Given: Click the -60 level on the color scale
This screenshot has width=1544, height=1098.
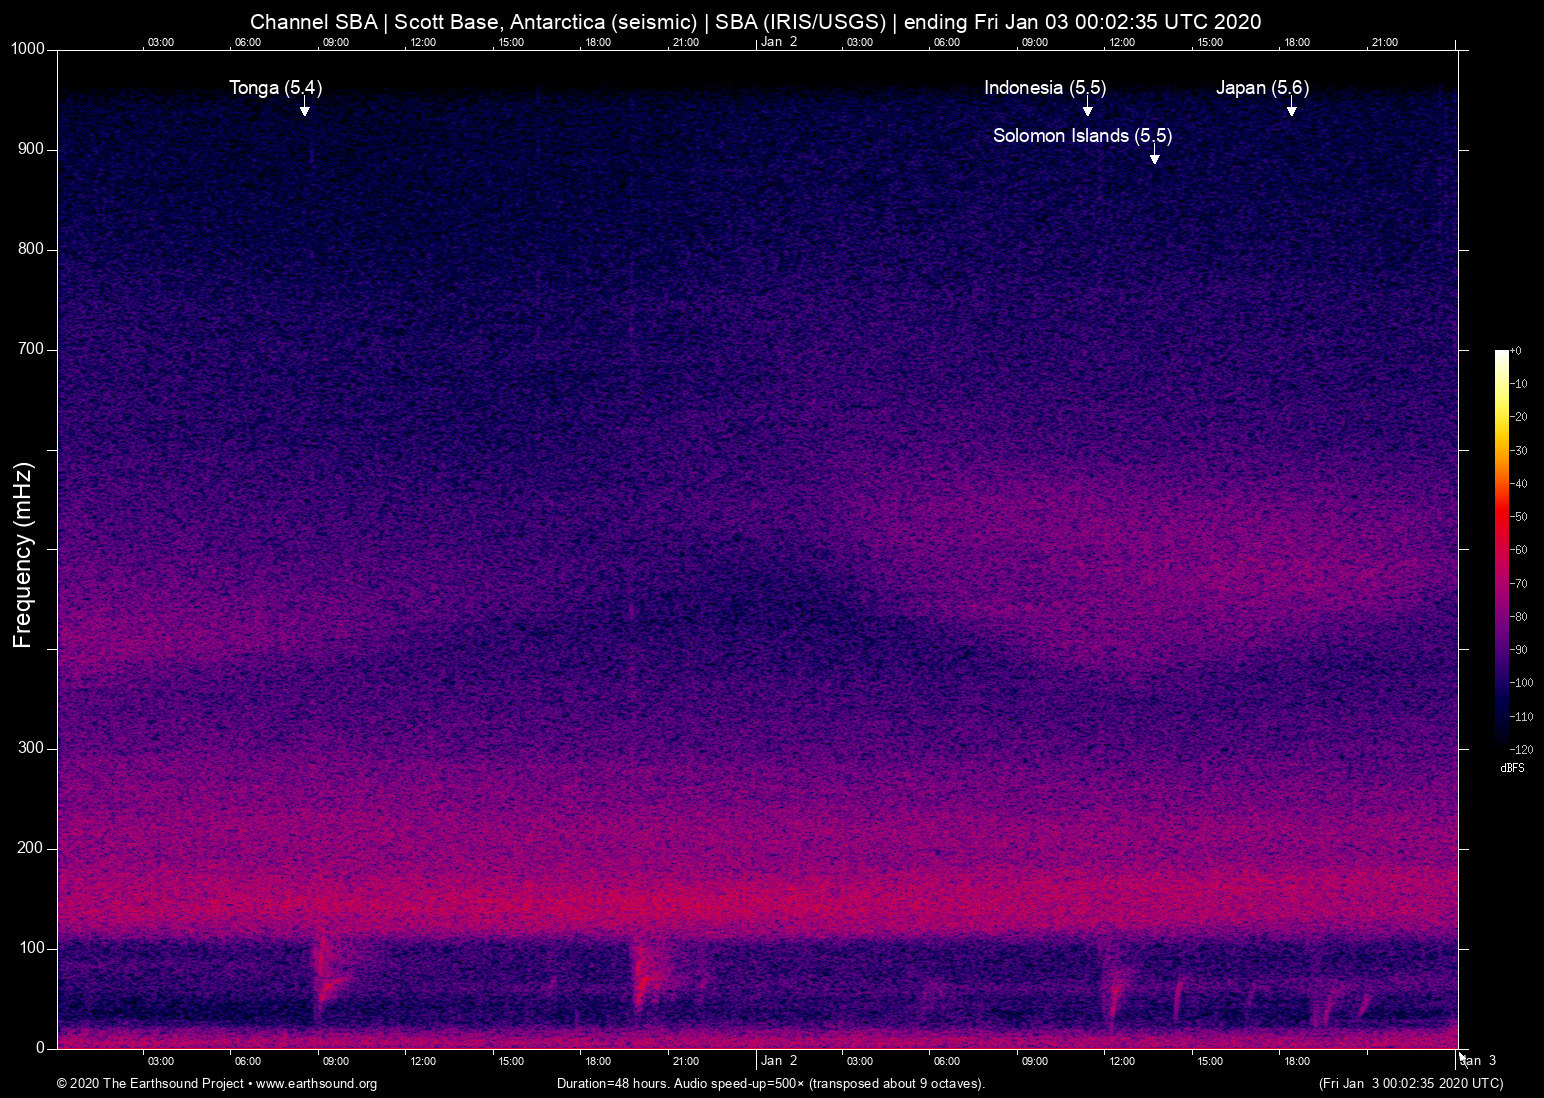Looking at the screenshot, I should (x=1518, y=549).
